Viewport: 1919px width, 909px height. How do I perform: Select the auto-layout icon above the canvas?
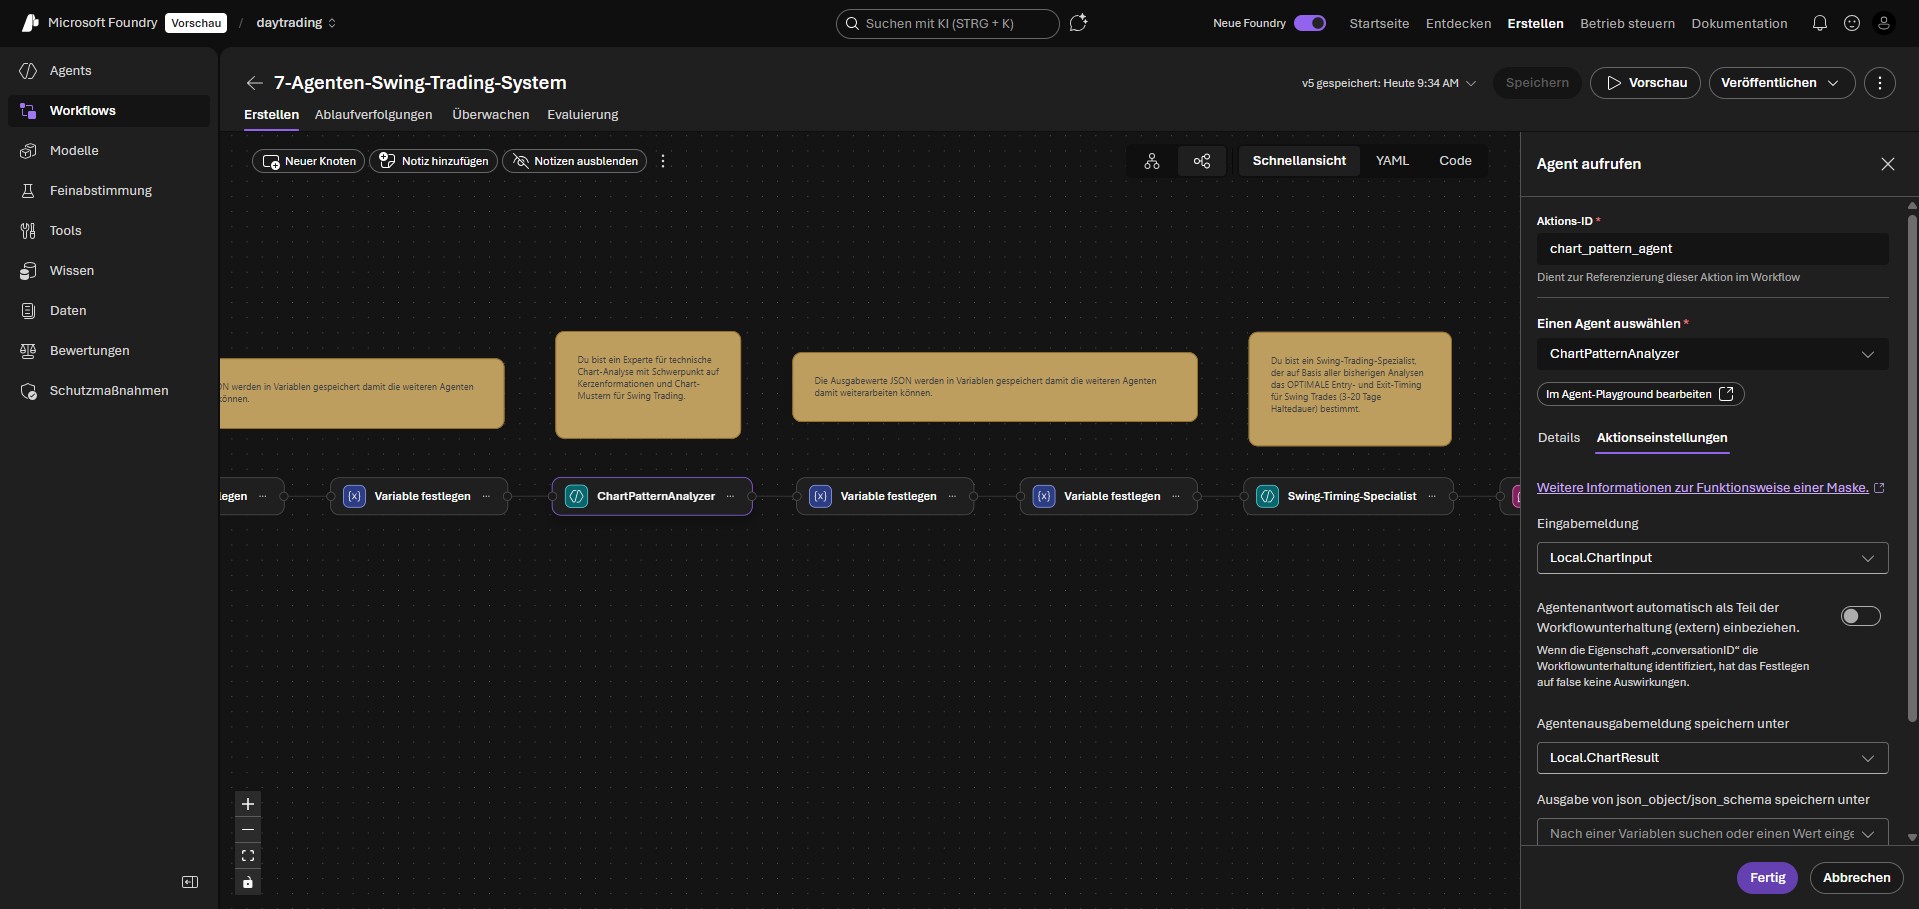[x=1151, y=161]
